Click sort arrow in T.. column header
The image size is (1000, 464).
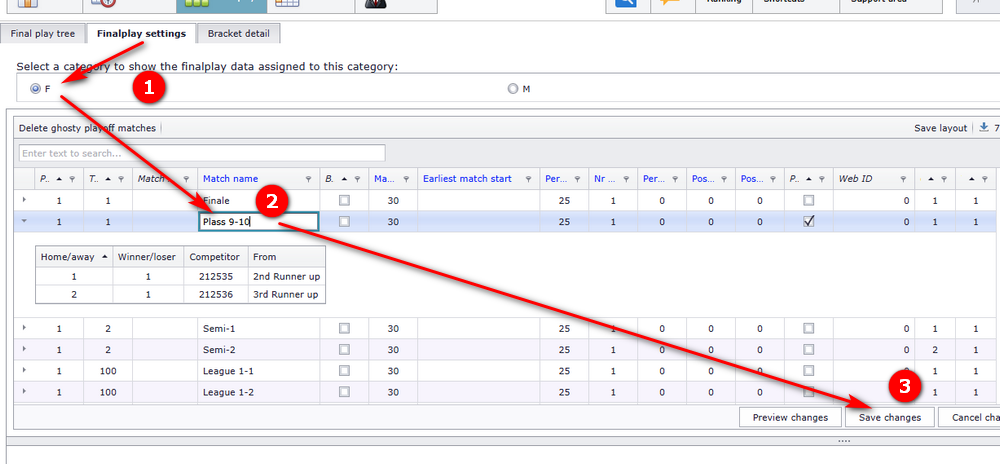click(108, 179)
